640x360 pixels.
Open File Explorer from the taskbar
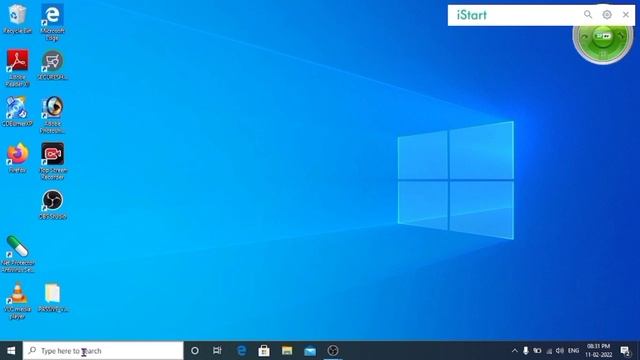pos(287,351)
